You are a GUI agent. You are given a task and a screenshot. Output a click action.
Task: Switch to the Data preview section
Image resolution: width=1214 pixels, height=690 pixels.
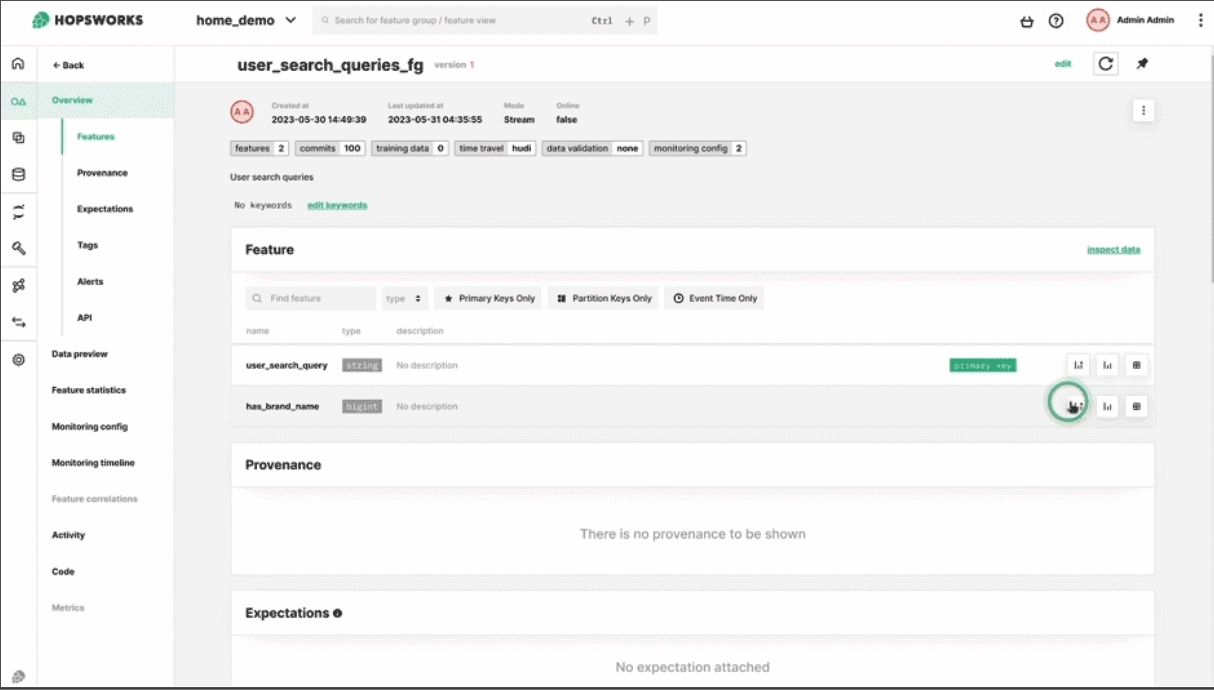(x=80, y=353)
